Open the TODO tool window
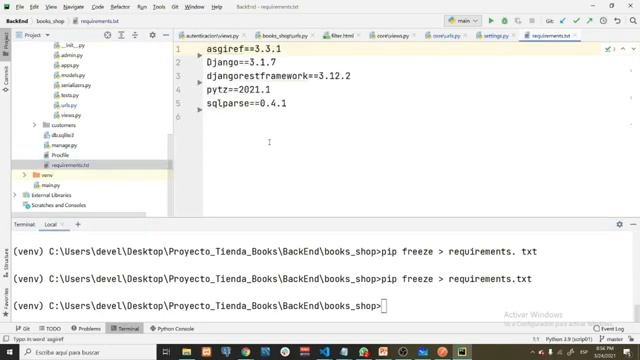This screenshot has height=360, width=640. coord(50,329)
